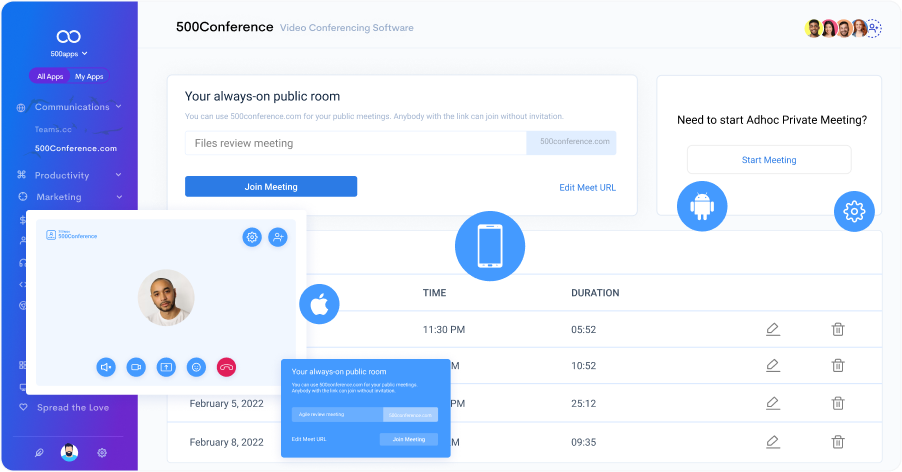Edit the 10:52 duration meeting
This screenshot has width=902, height=472.
coord(772,366)
